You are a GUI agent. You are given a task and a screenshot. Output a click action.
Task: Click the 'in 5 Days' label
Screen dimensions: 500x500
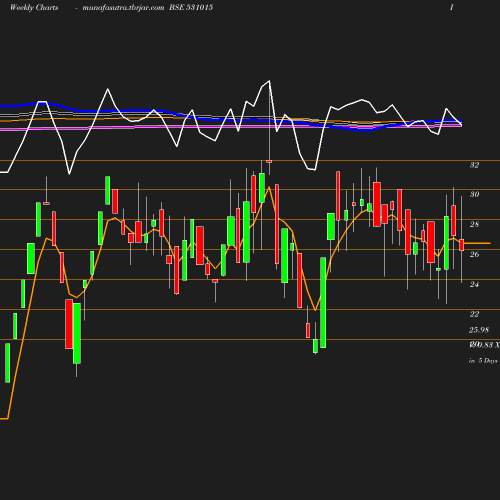483,361
